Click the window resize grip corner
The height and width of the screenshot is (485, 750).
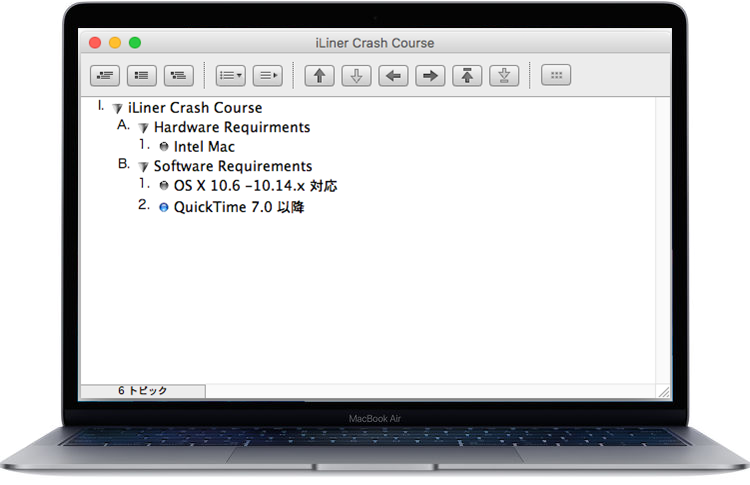664,392
